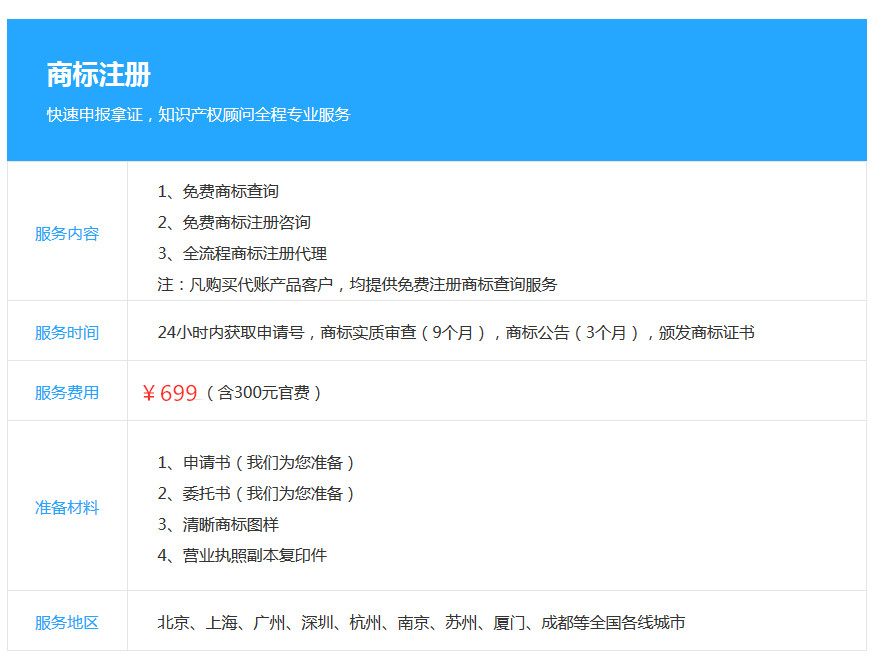Screen dimensions: 874x666
Task: Click the red ¥699 price
Action: pos(170,393)
